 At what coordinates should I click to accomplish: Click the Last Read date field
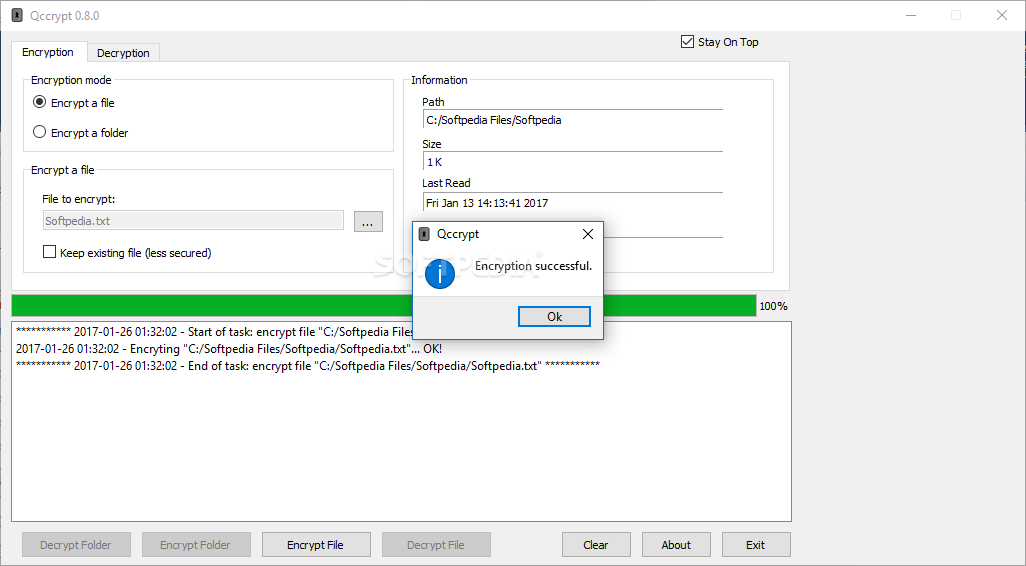[573, 203]
